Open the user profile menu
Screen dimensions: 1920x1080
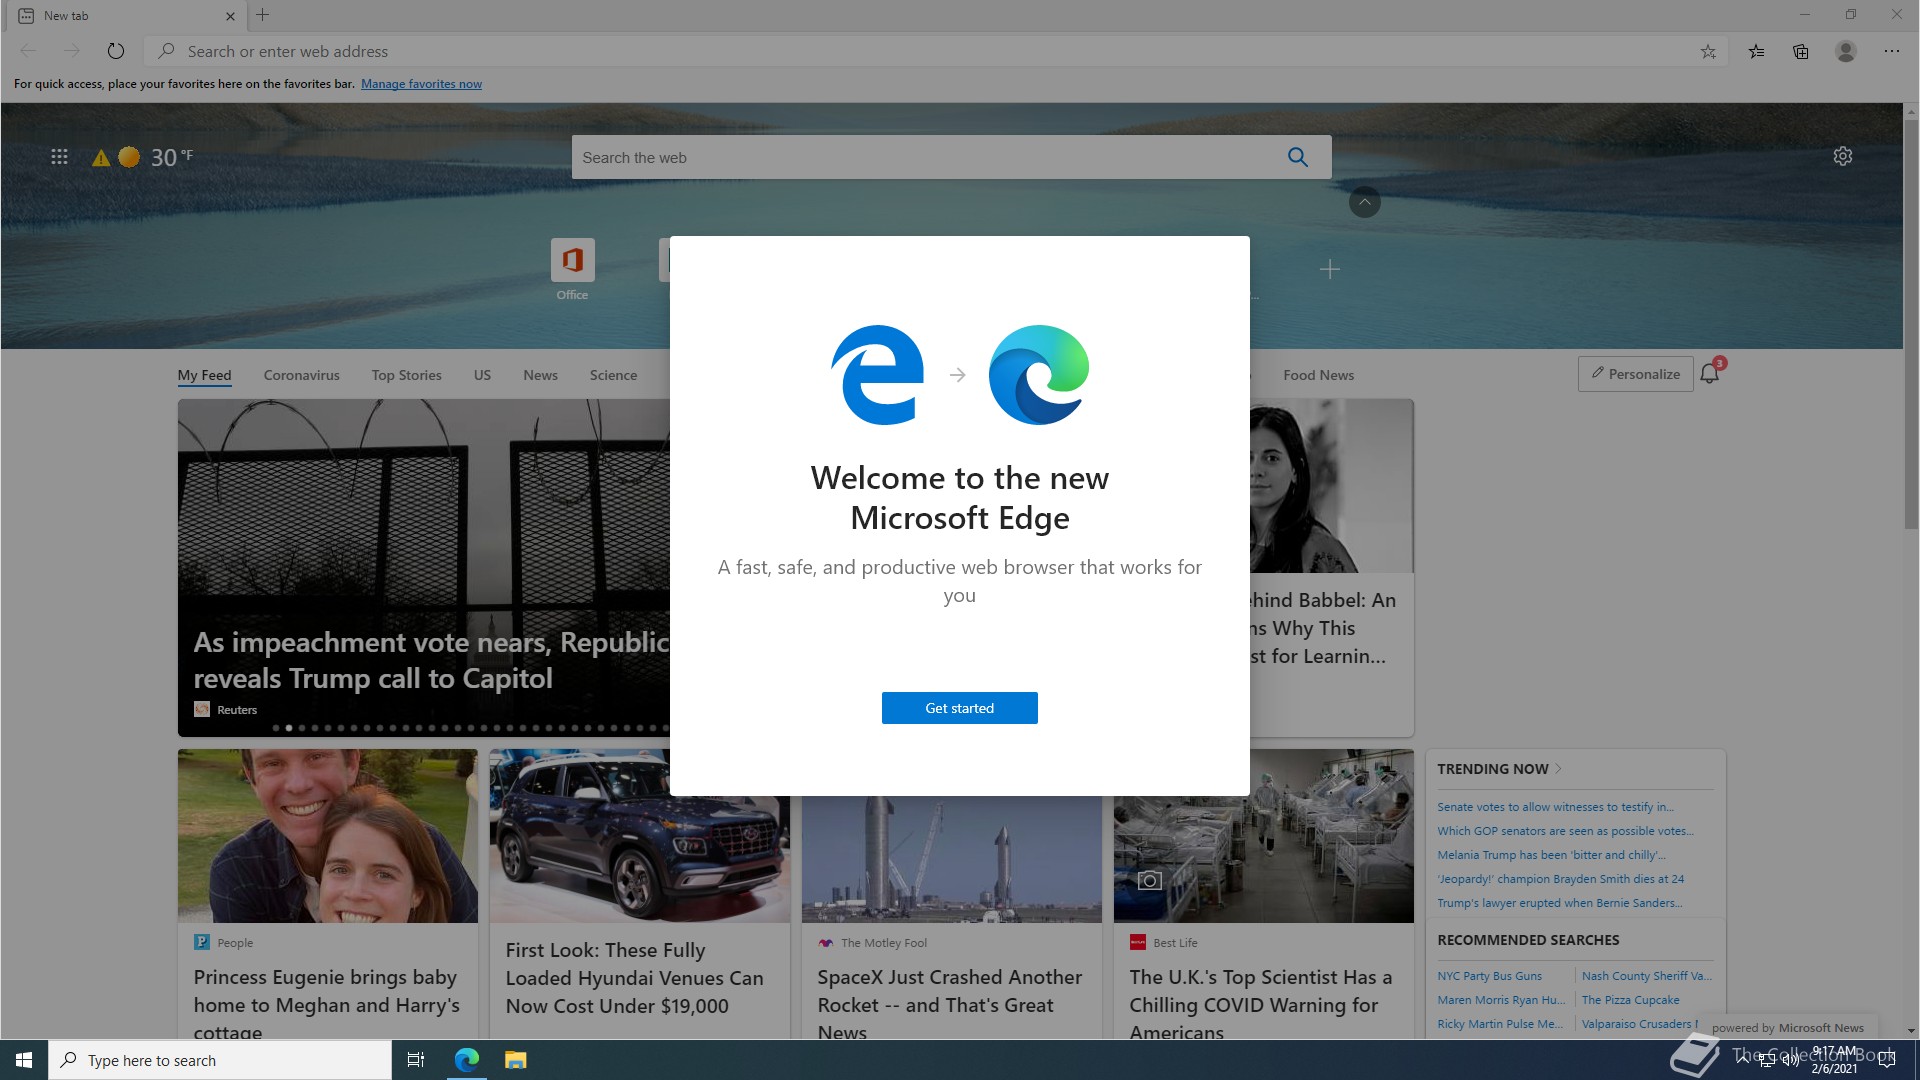click(x=1846, y=51)
